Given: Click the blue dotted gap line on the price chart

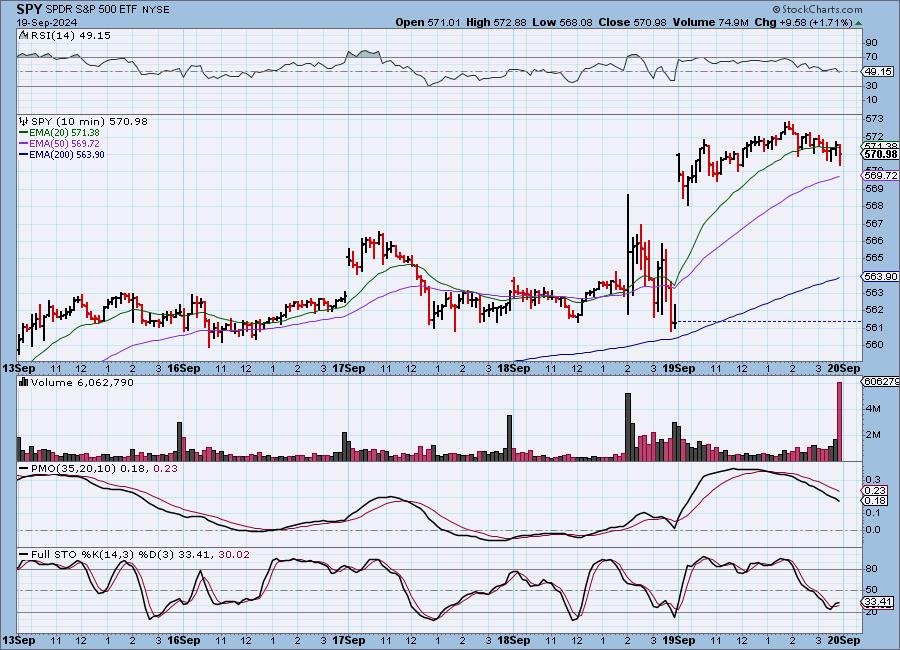Looking at the screenshot, I should (x=770, y=322).
